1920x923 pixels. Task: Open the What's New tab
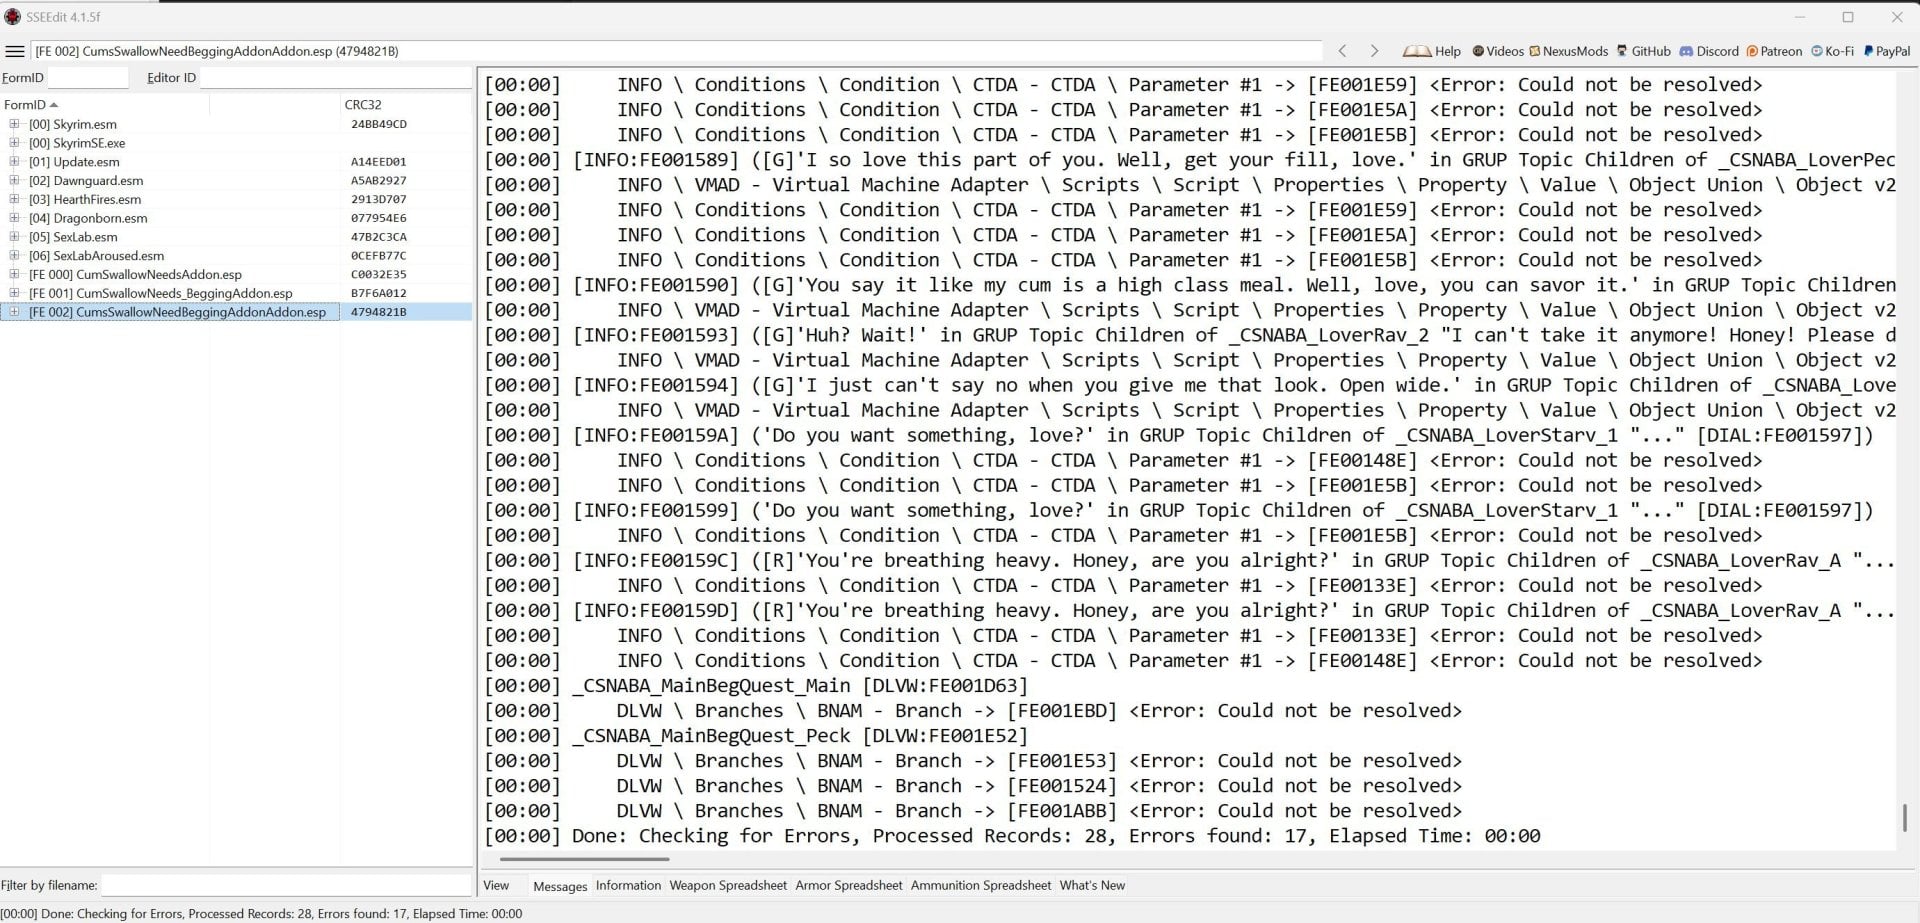[x=1092, y=885]
